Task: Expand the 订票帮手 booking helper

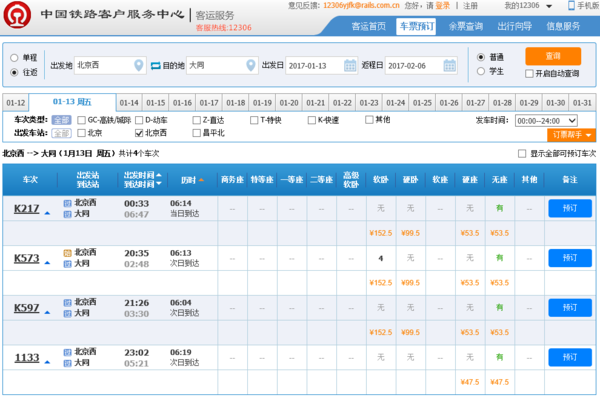Action: 571,135
